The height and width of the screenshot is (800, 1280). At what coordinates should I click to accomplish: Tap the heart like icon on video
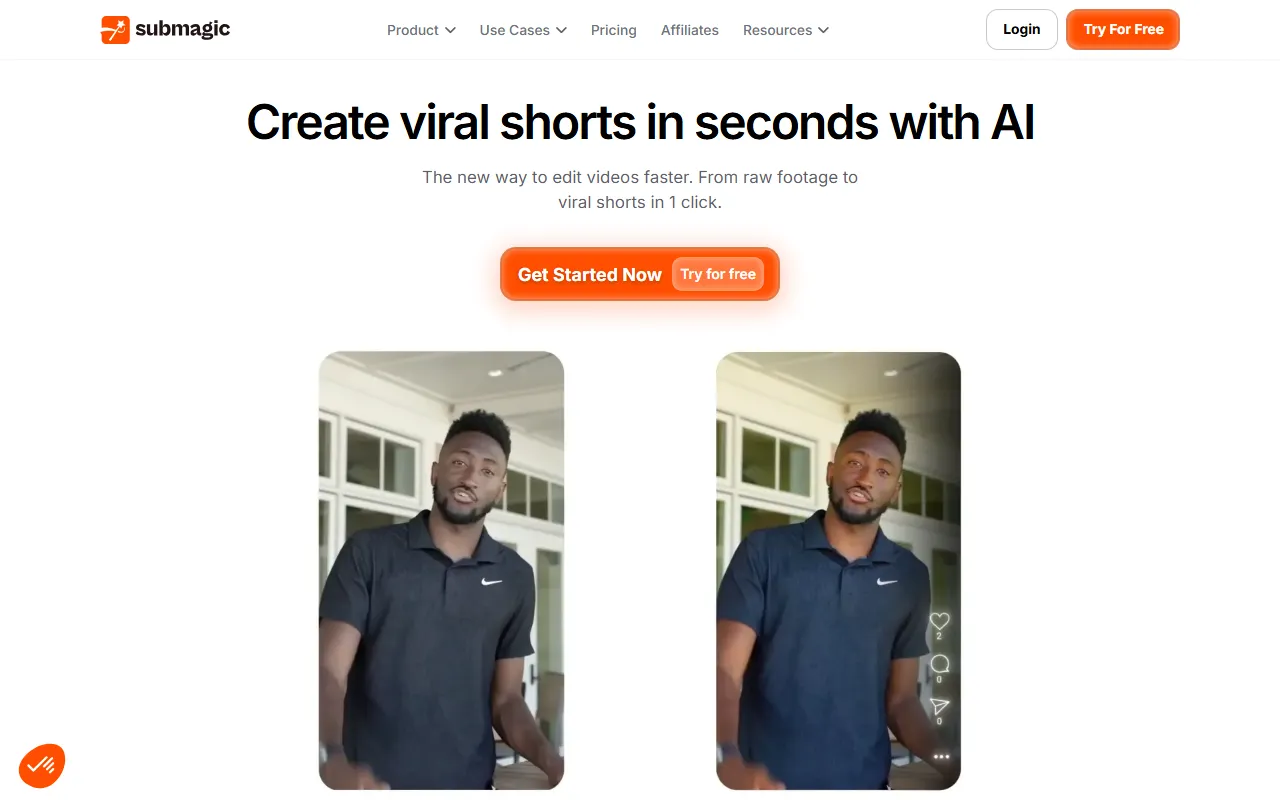point(939,620)
